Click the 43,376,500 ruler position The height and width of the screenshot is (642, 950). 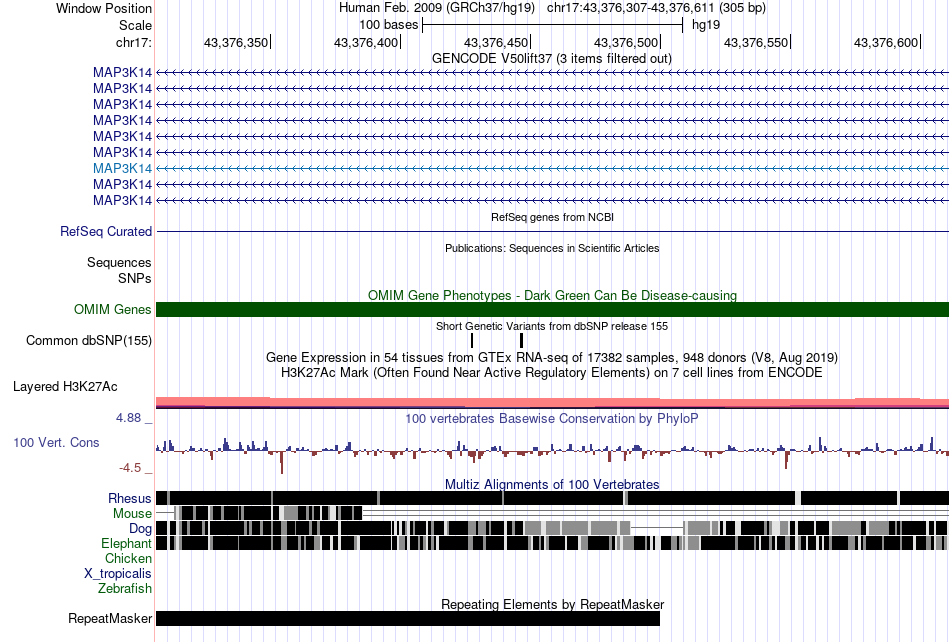(626, 42)
